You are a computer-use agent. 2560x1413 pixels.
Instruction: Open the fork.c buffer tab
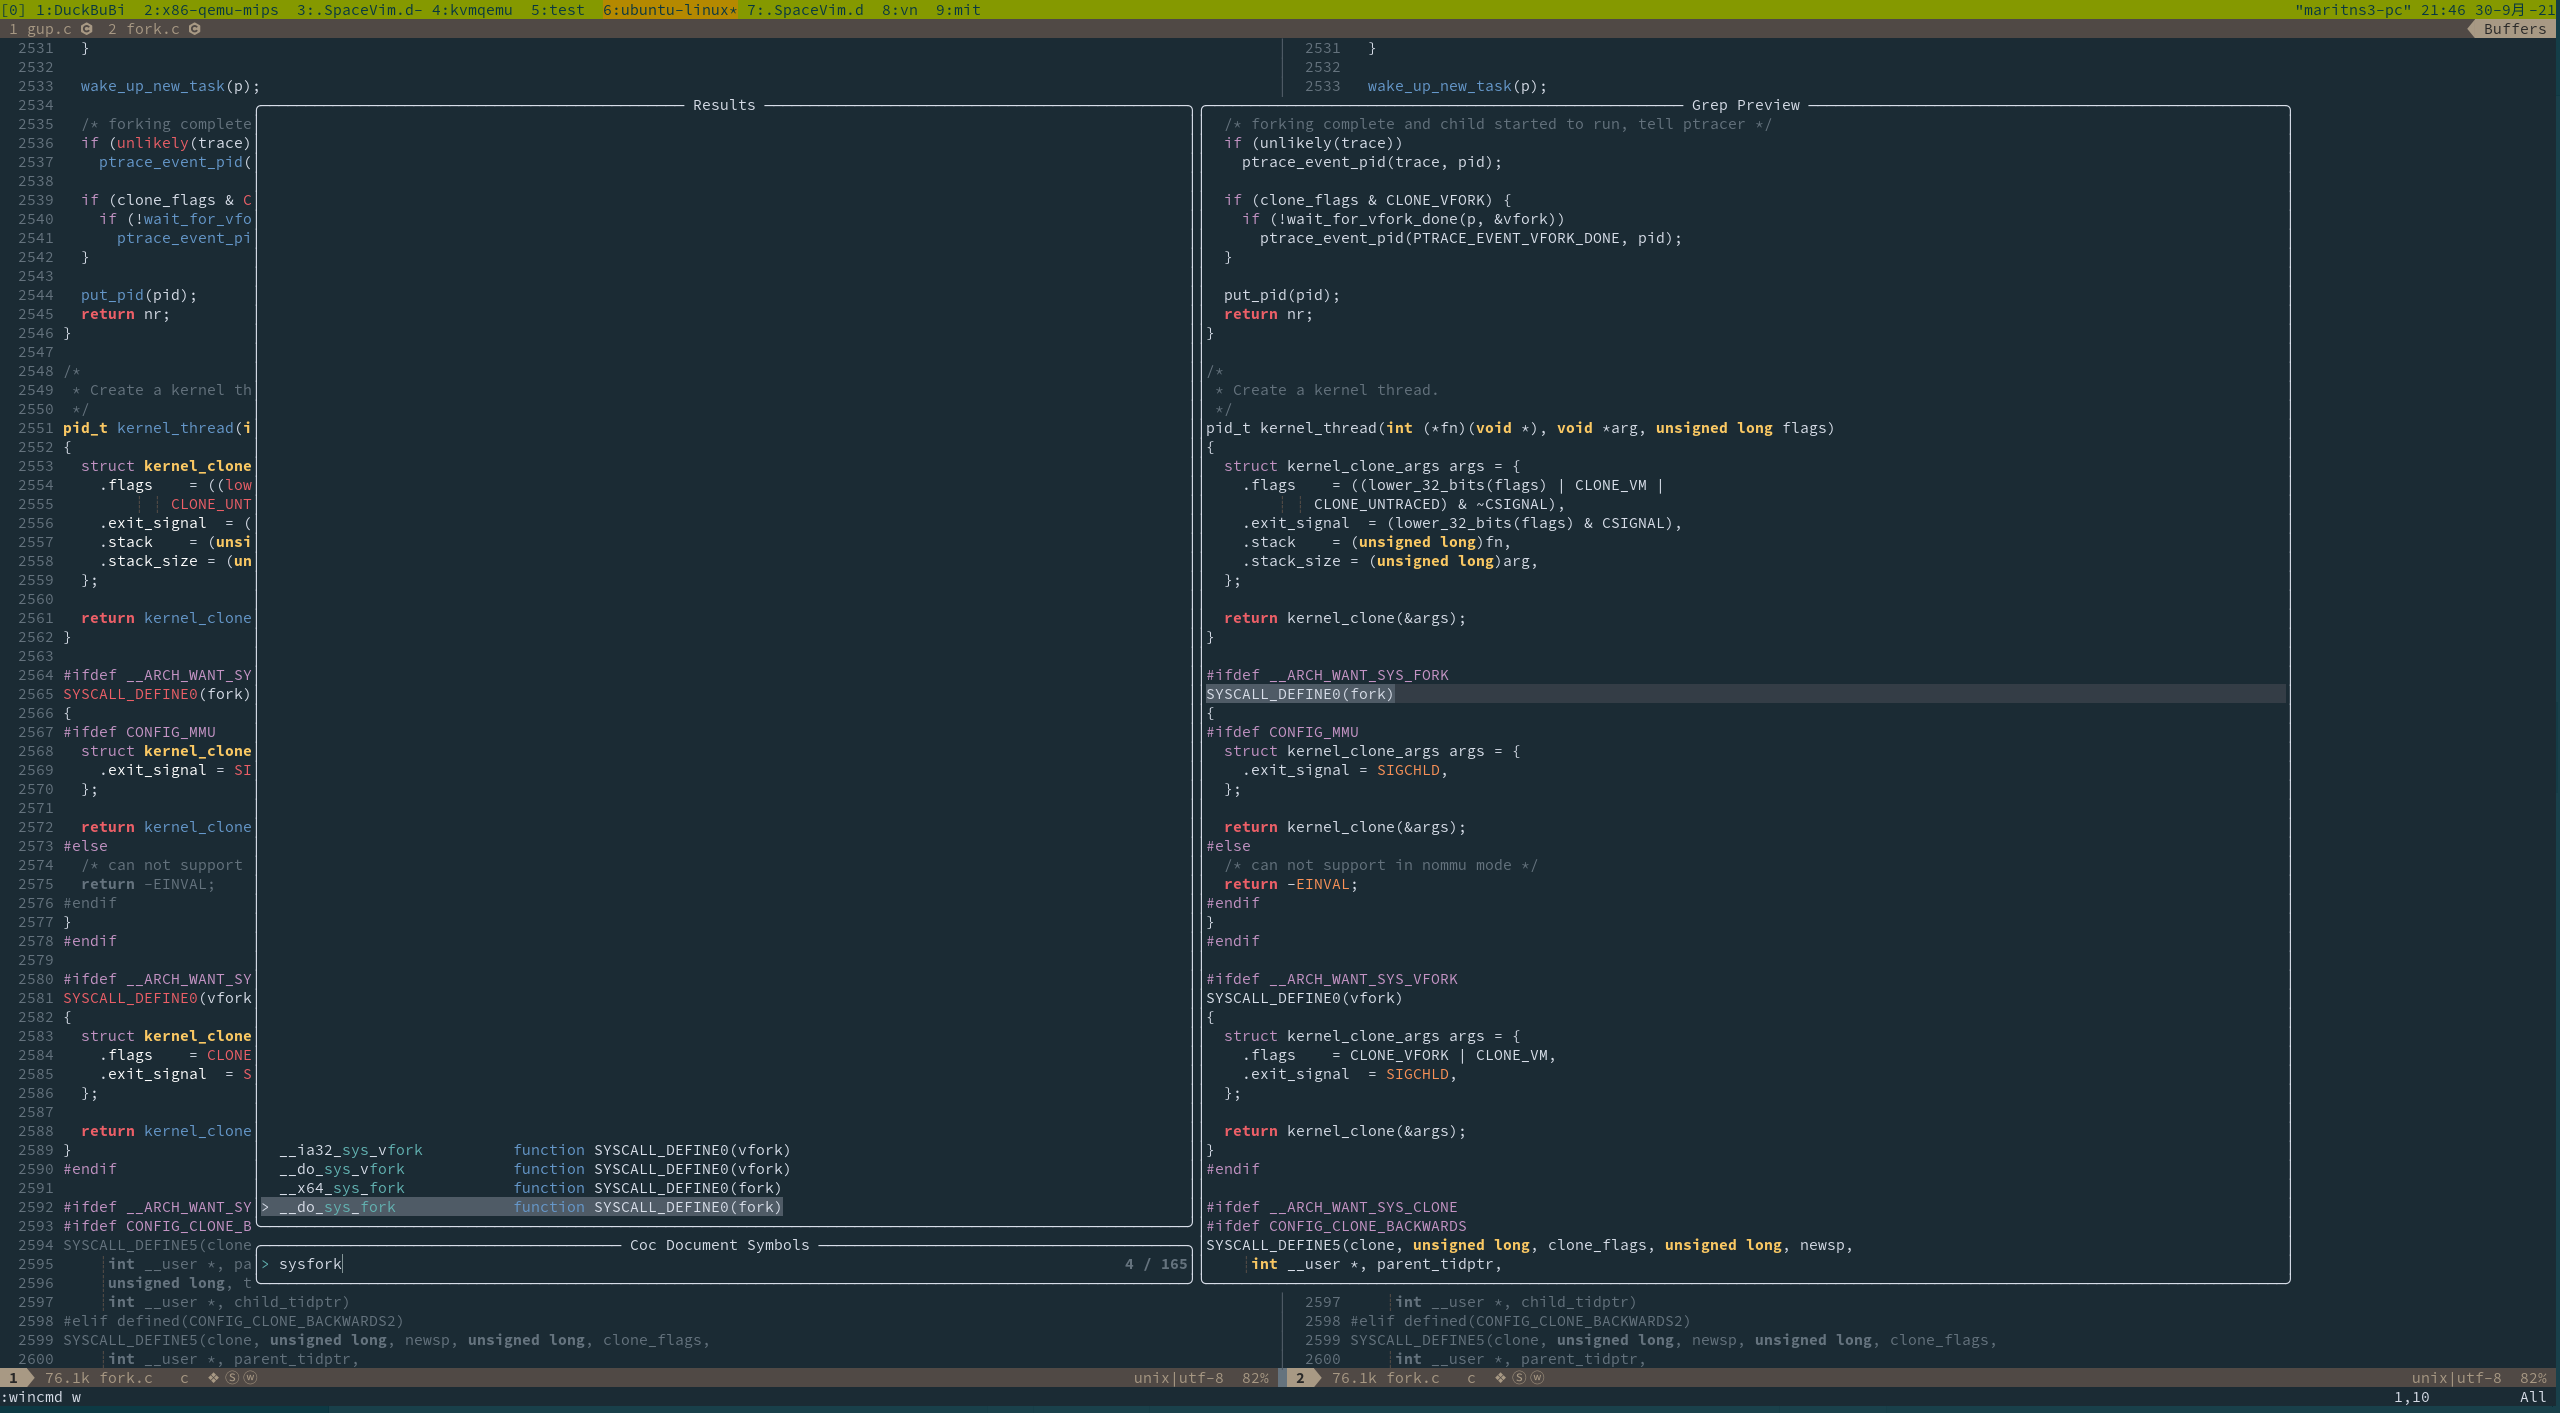pos(153,29)
